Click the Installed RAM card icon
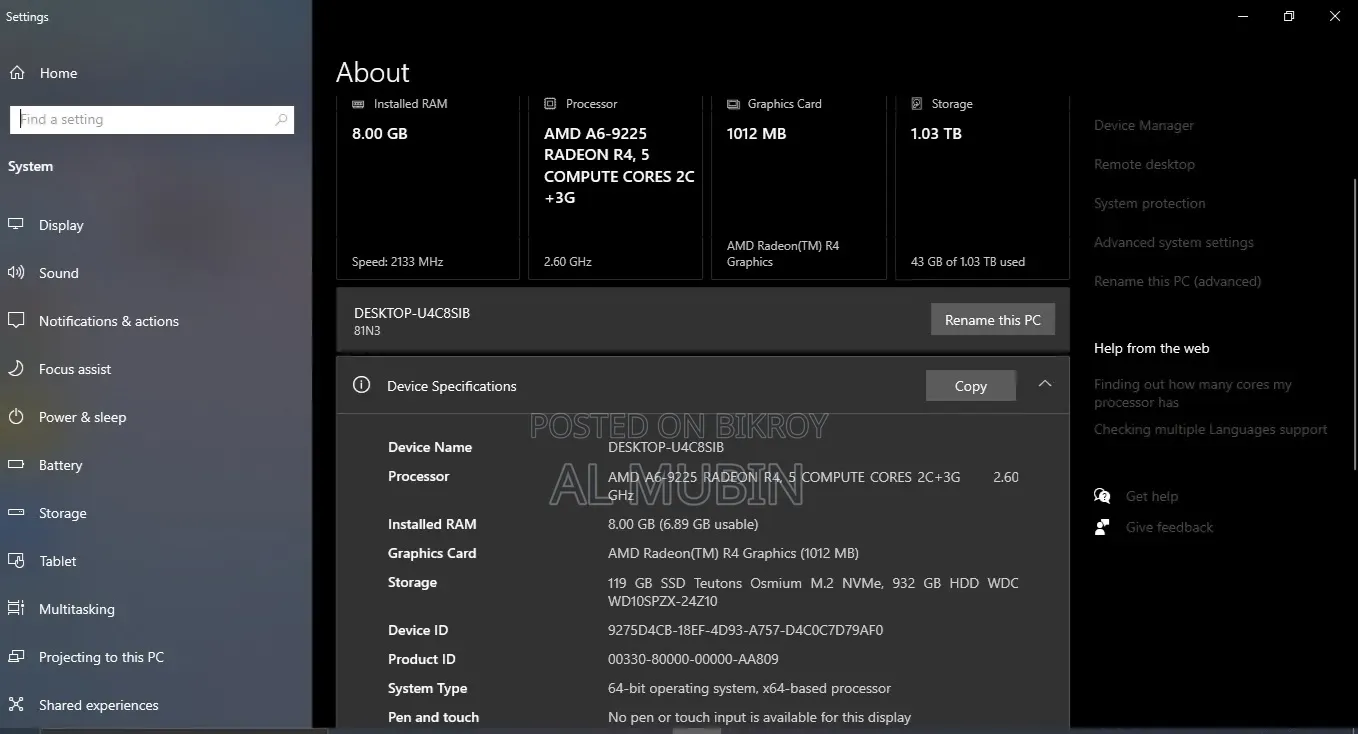The image size is (1358, 734). pos(359,104)
